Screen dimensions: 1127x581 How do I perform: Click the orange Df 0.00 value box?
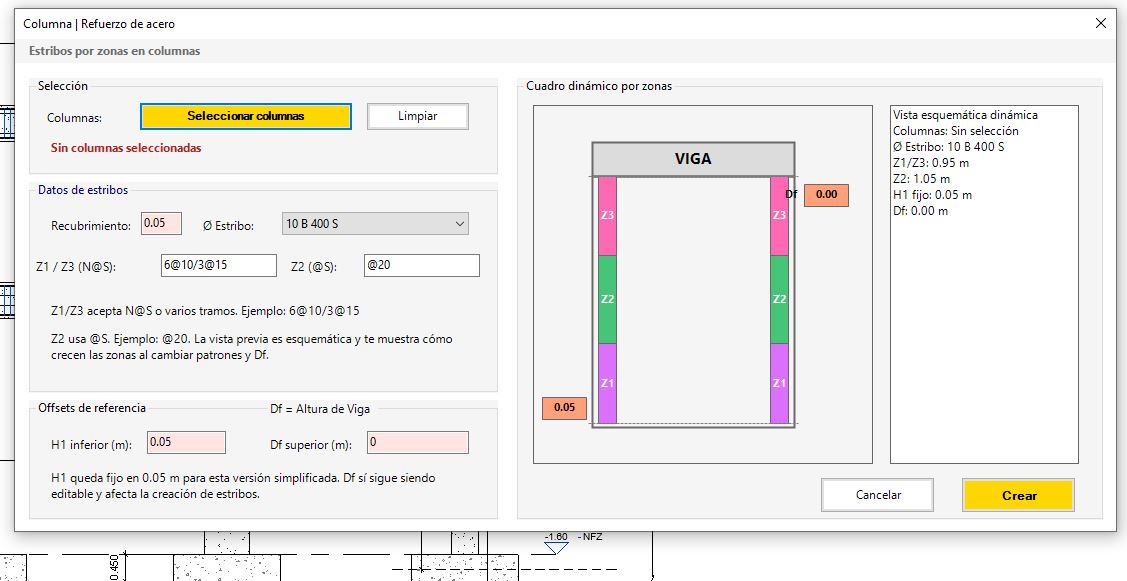pyautogui.click(x=826, y=195)
